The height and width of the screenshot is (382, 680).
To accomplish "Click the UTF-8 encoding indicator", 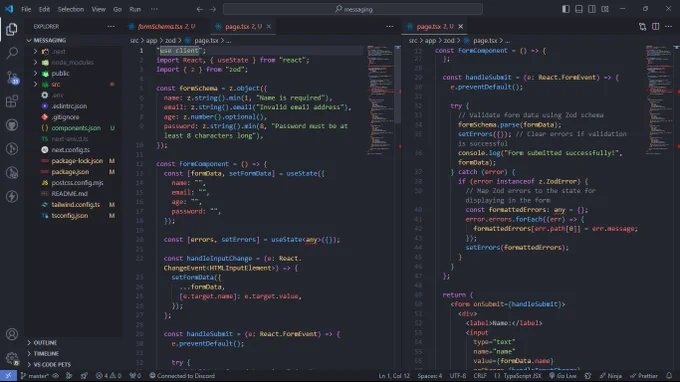I will (458, 375).
